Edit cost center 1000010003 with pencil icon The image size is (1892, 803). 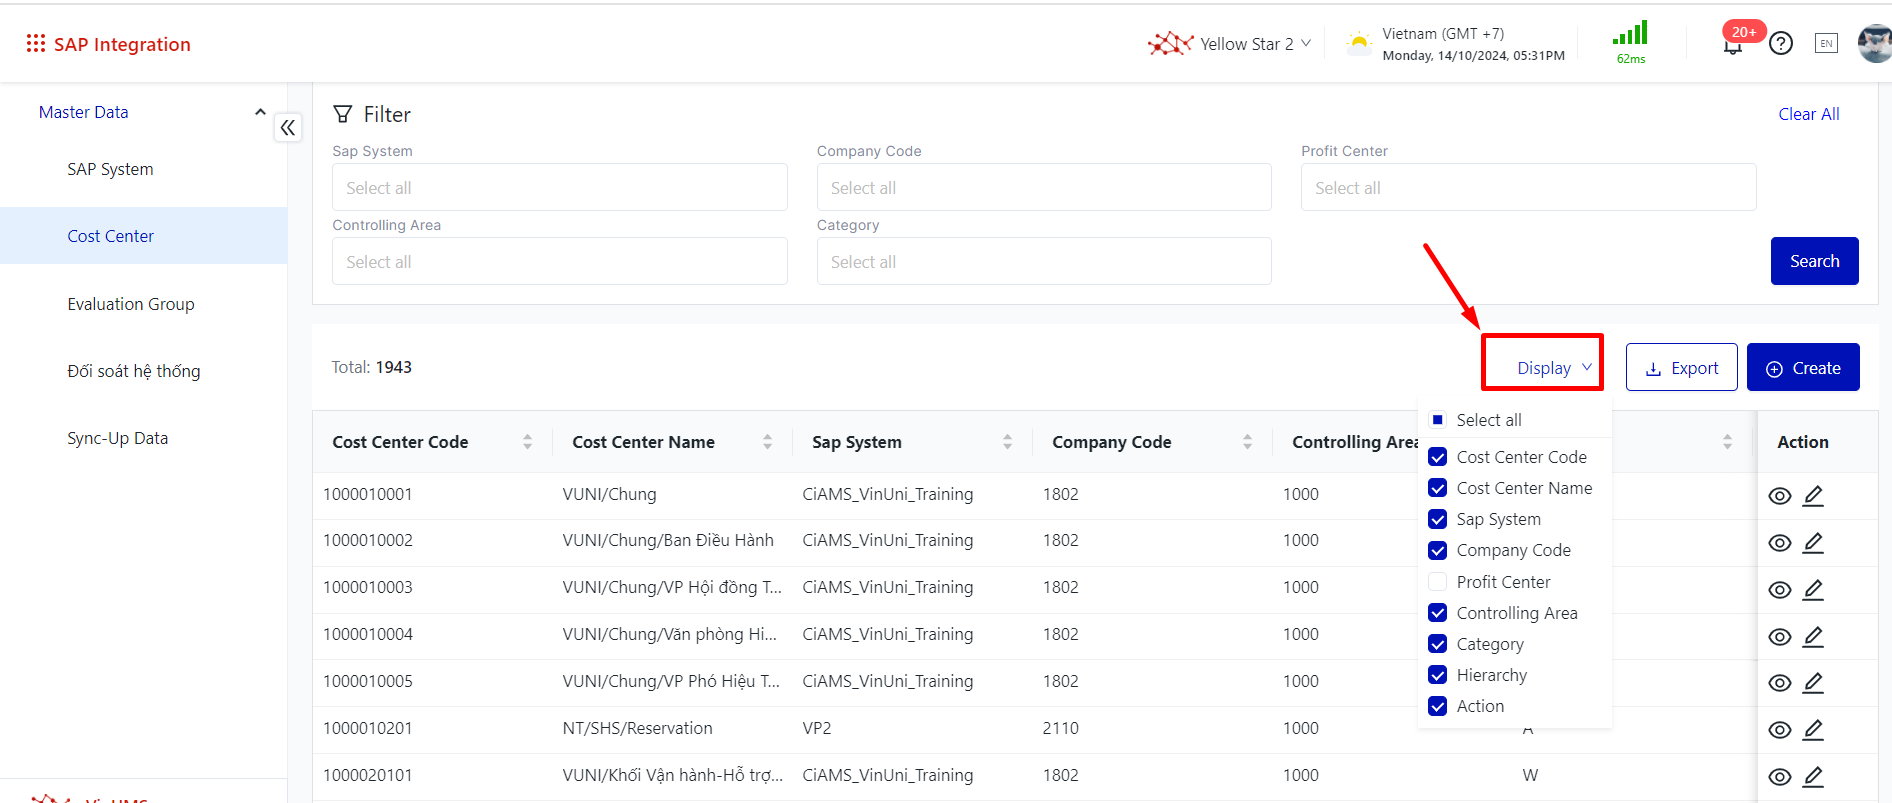[1813, 590]
